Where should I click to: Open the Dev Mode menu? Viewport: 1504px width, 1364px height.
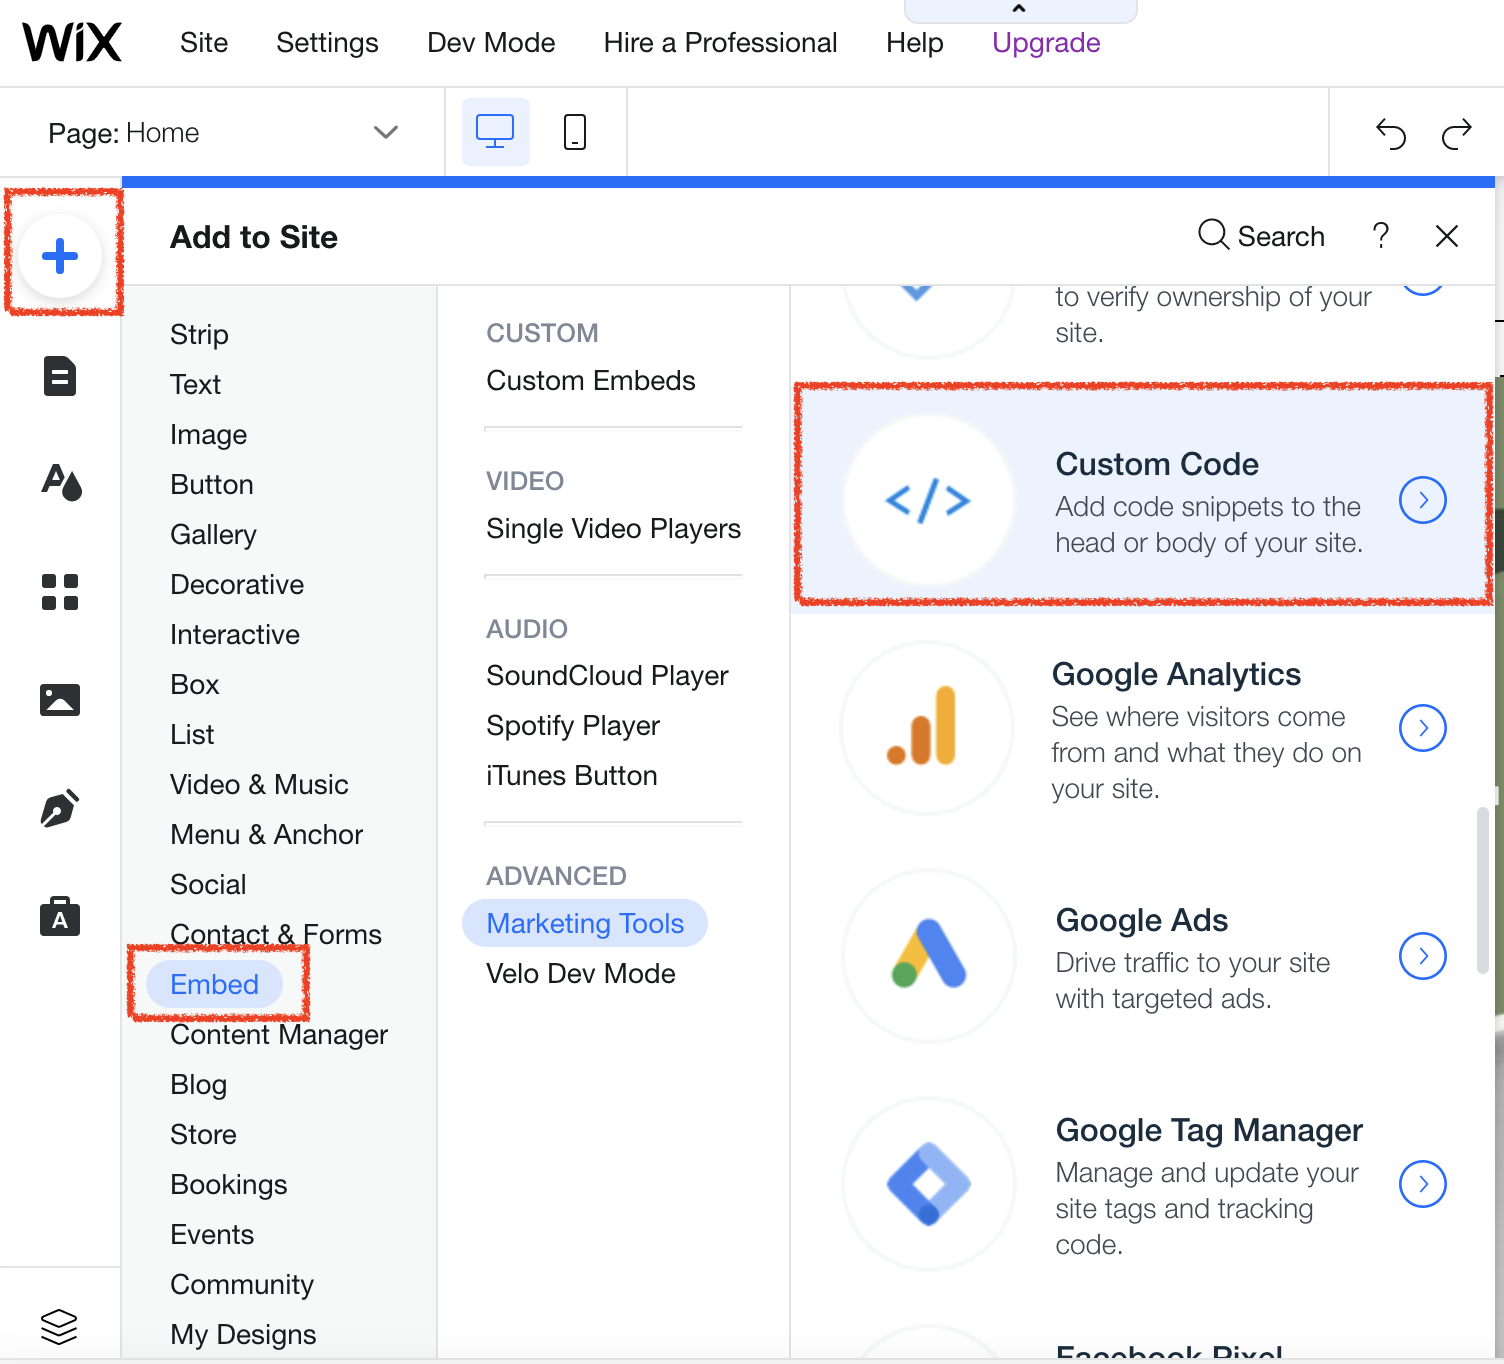click(491, 43)
